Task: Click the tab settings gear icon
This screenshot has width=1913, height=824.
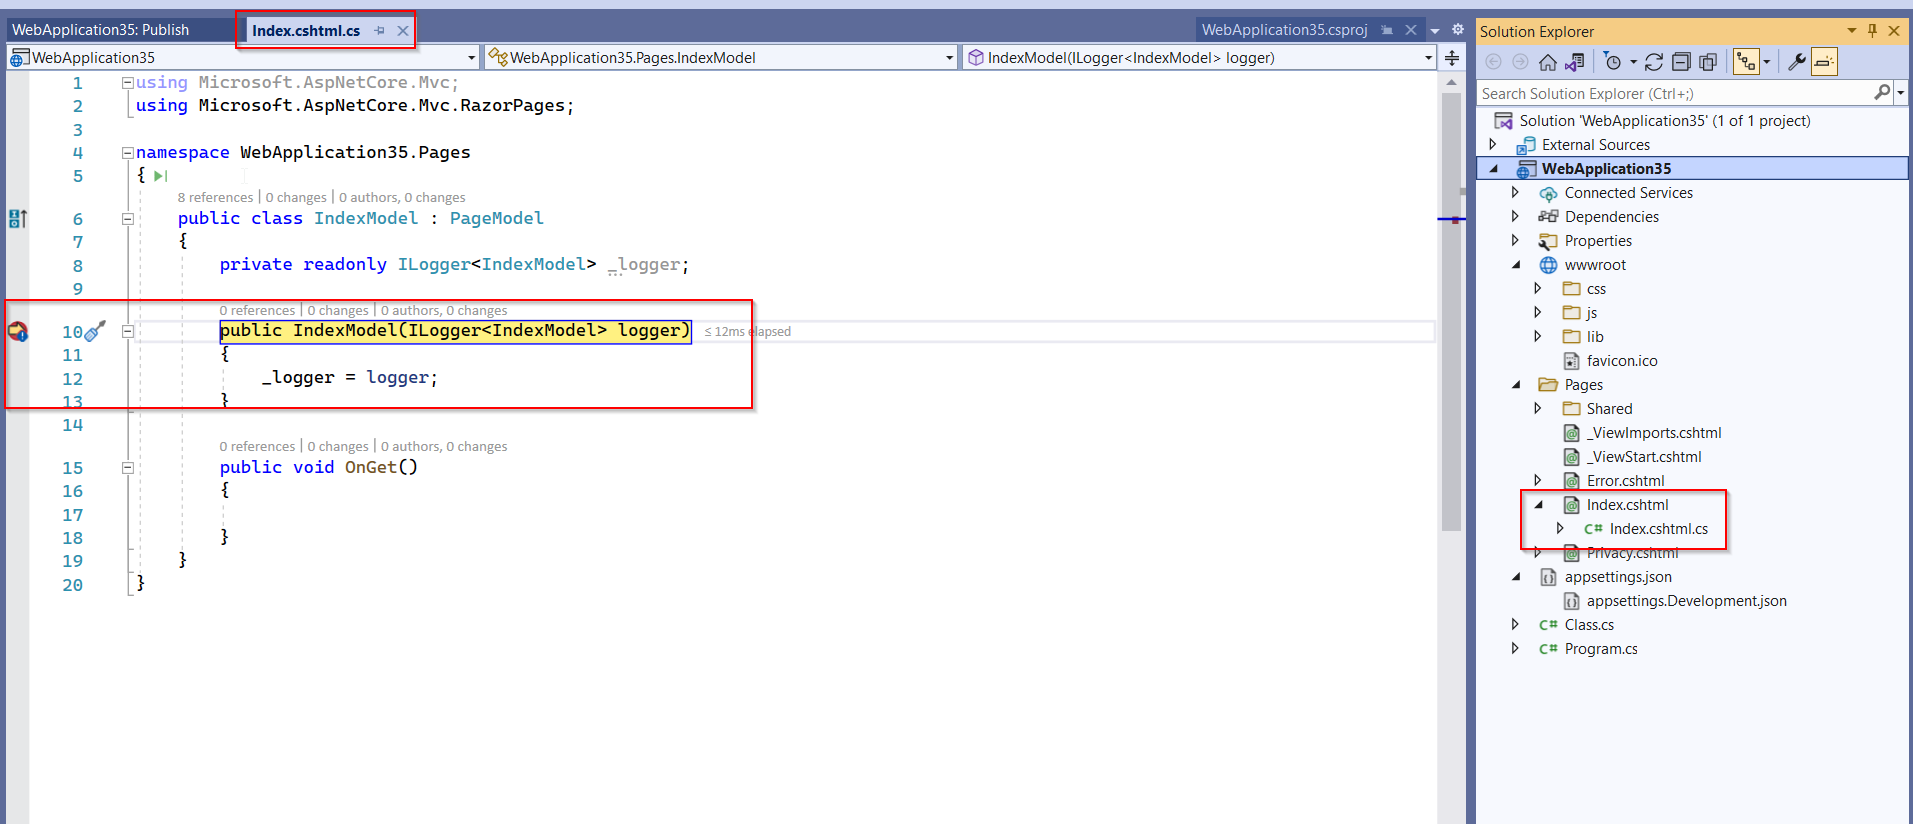Action: (1458, 30)
